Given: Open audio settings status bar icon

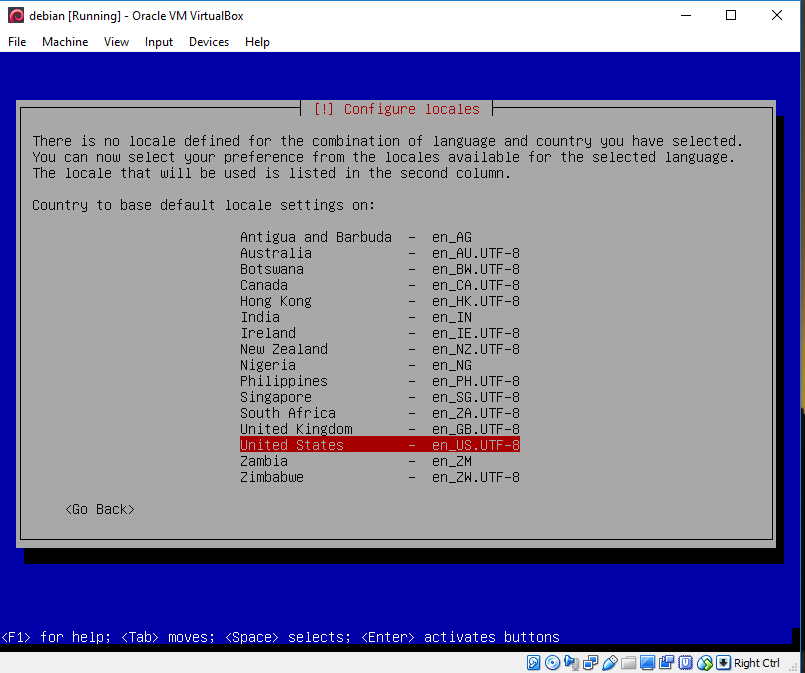Looking at the screenshot, I should tap(571, 663).
